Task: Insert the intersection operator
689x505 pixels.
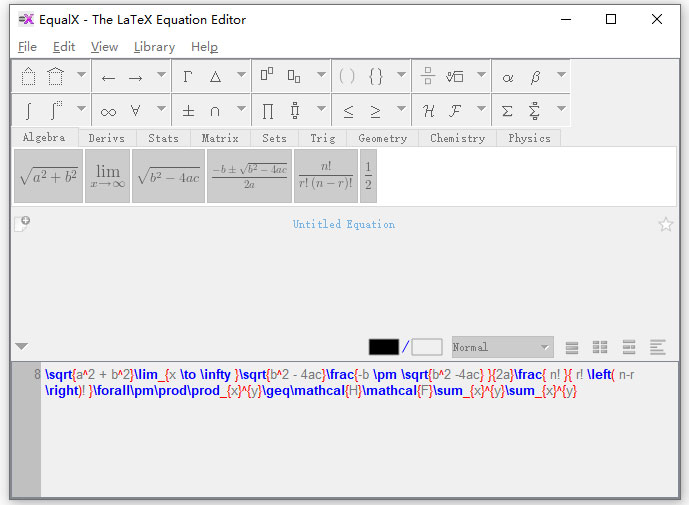Action: pyautogui.click(x=215, y=111)
